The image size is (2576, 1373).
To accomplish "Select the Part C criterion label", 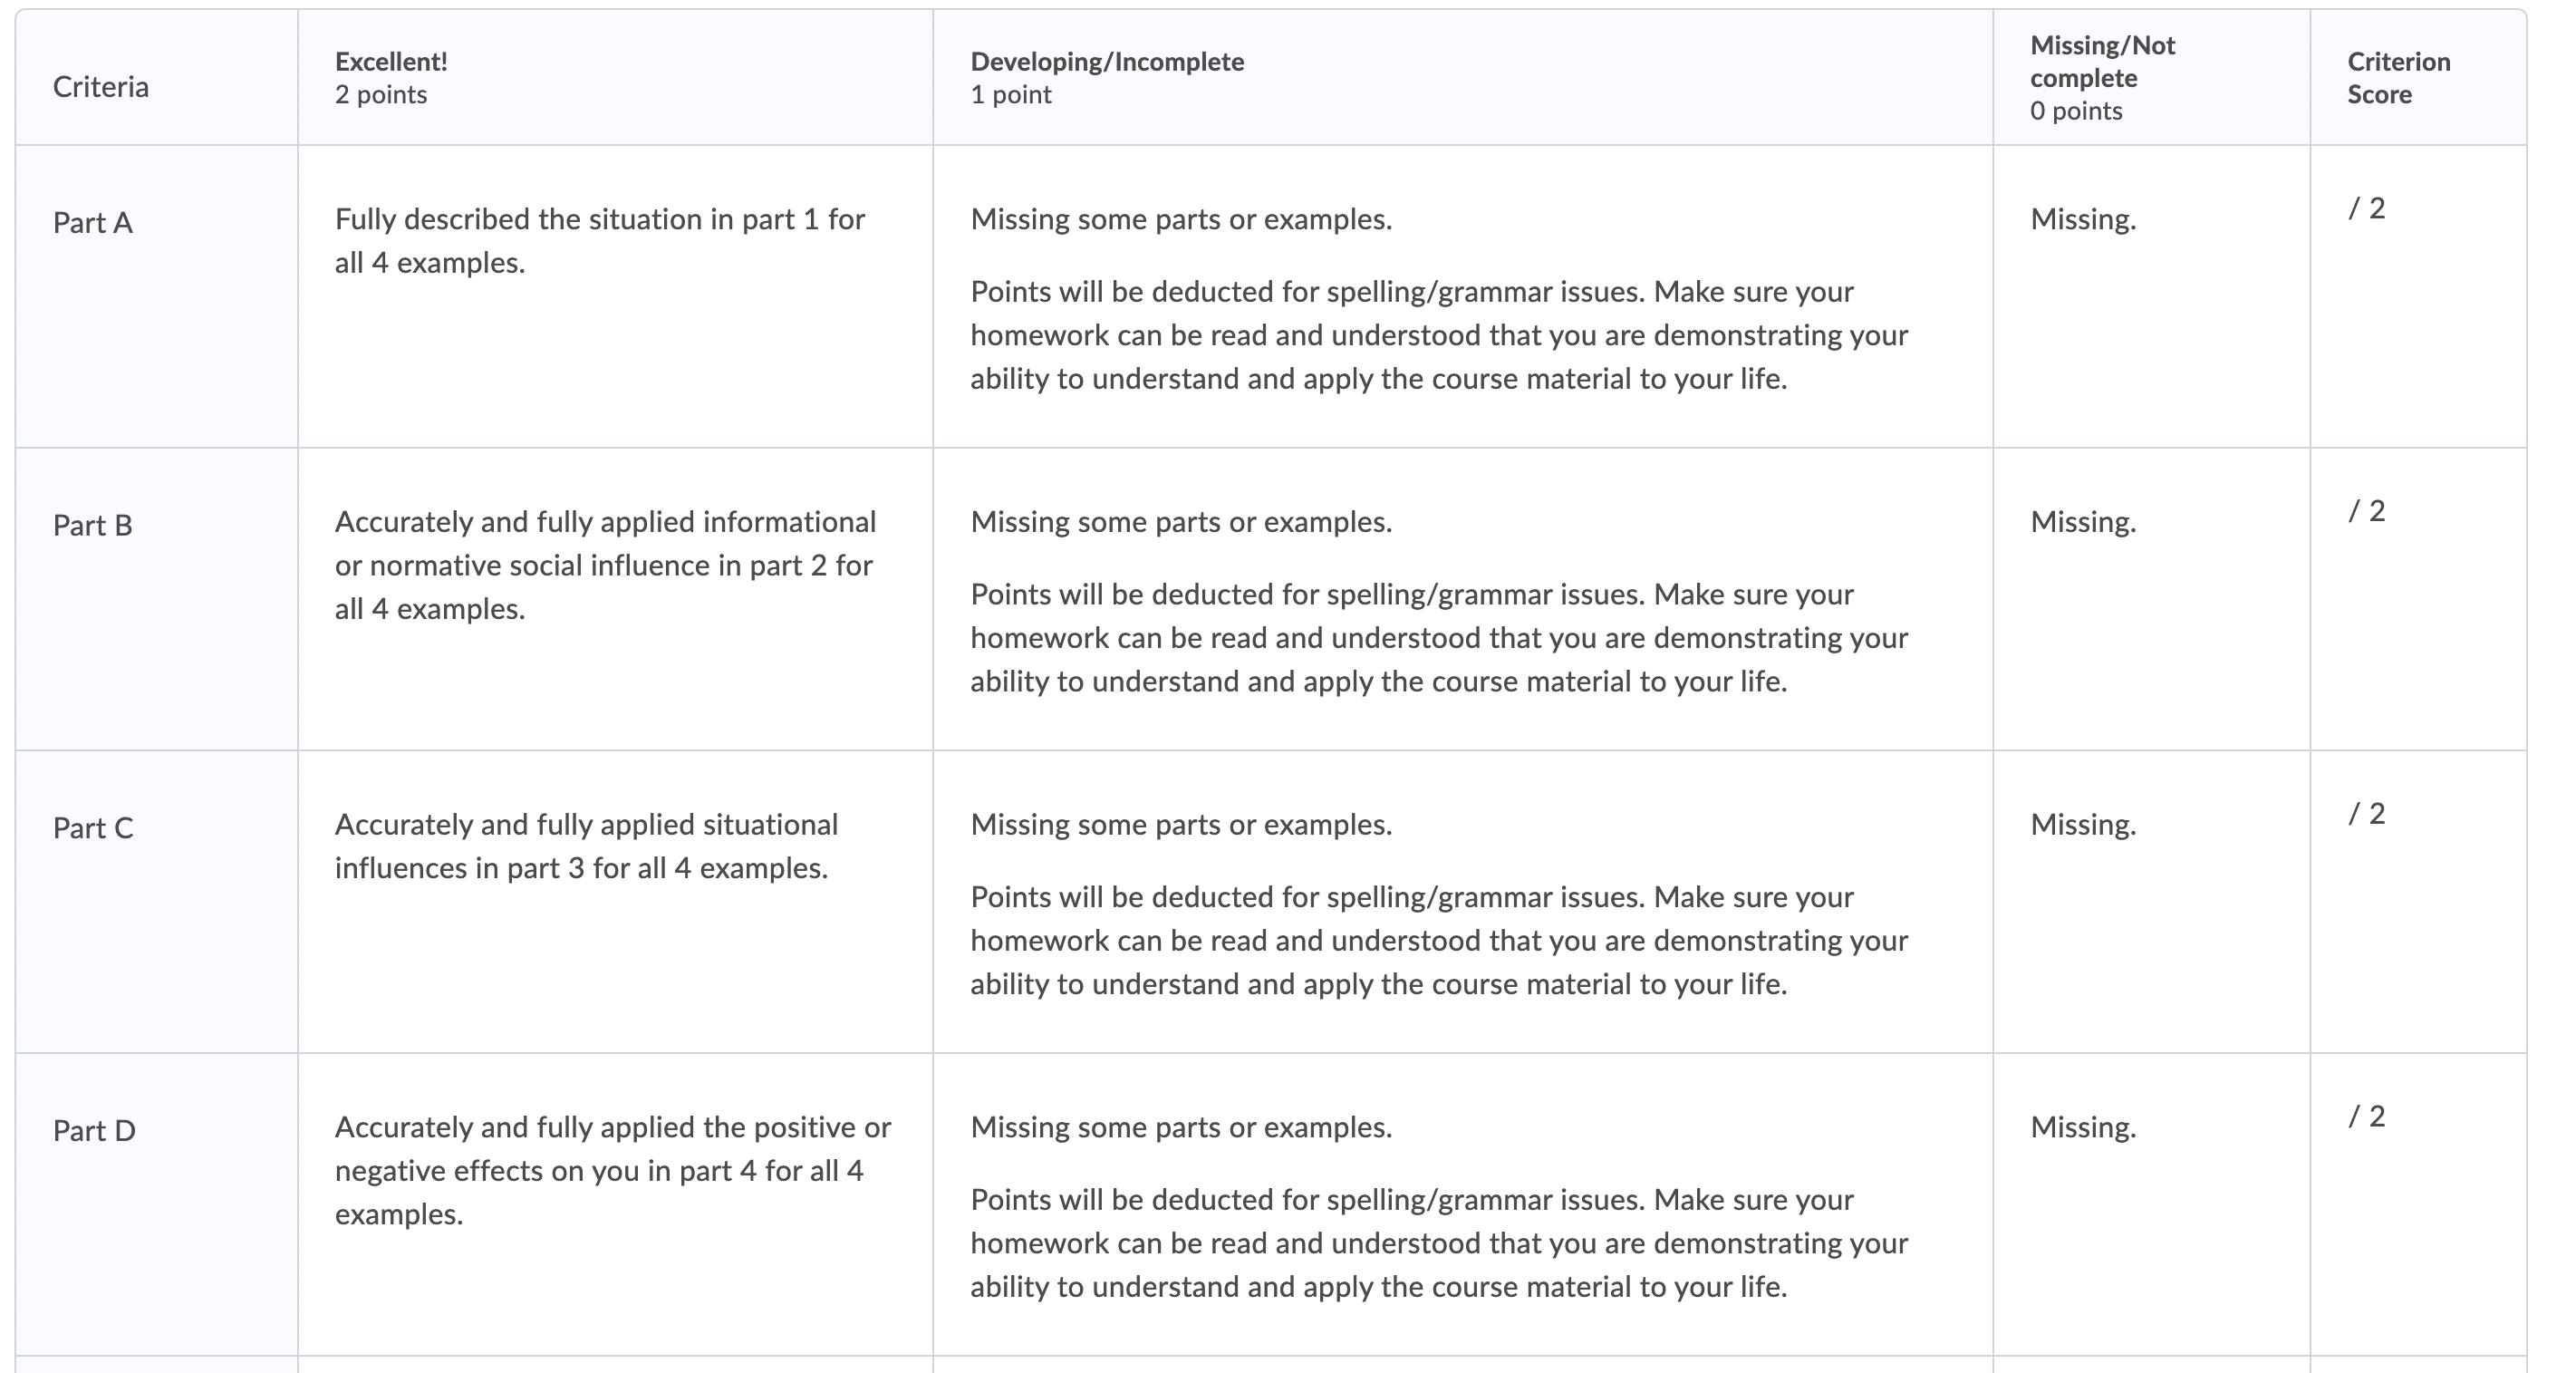I will coord(93,828).
